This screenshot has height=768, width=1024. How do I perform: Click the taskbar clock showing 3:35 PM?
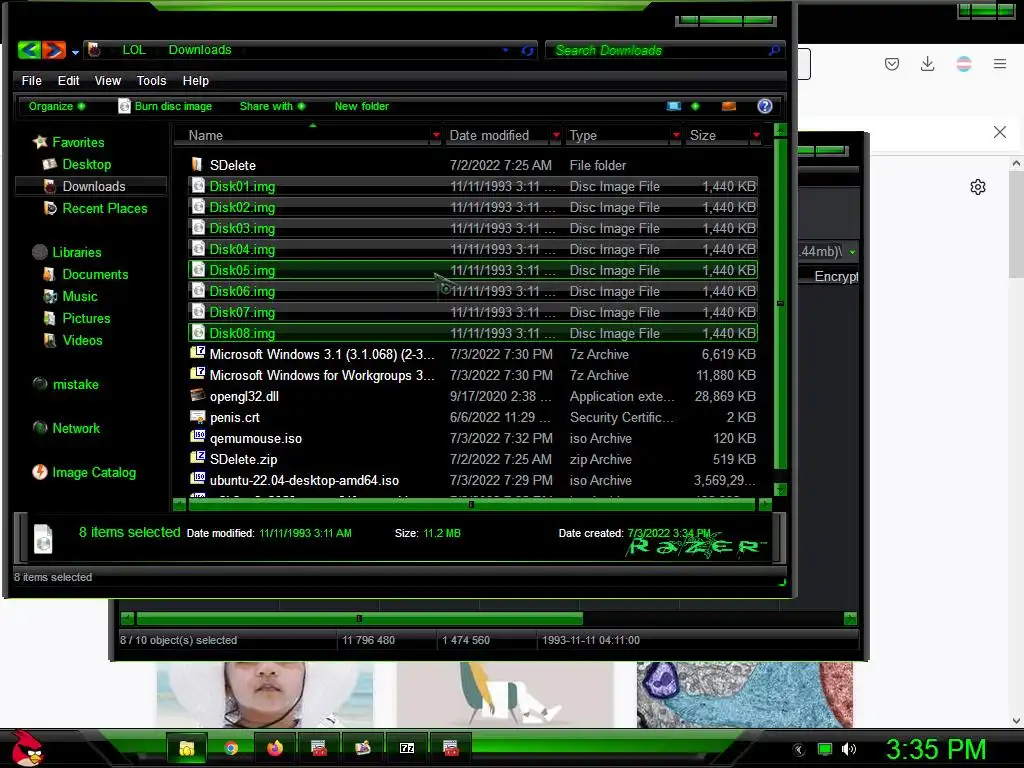pos(936,749)
